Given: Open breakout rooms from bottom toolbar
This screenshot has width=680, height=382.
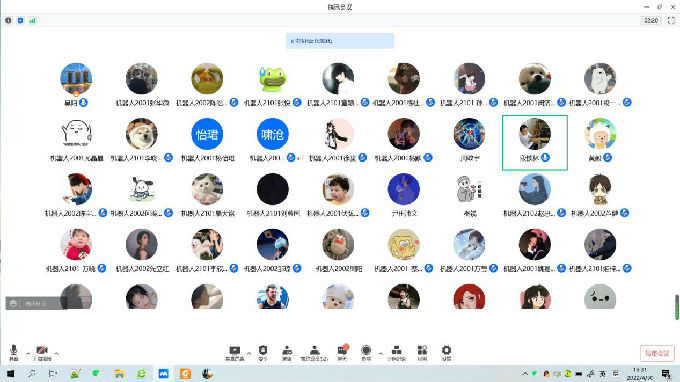Looking at the screenshot, I should (x=396, y=353).
